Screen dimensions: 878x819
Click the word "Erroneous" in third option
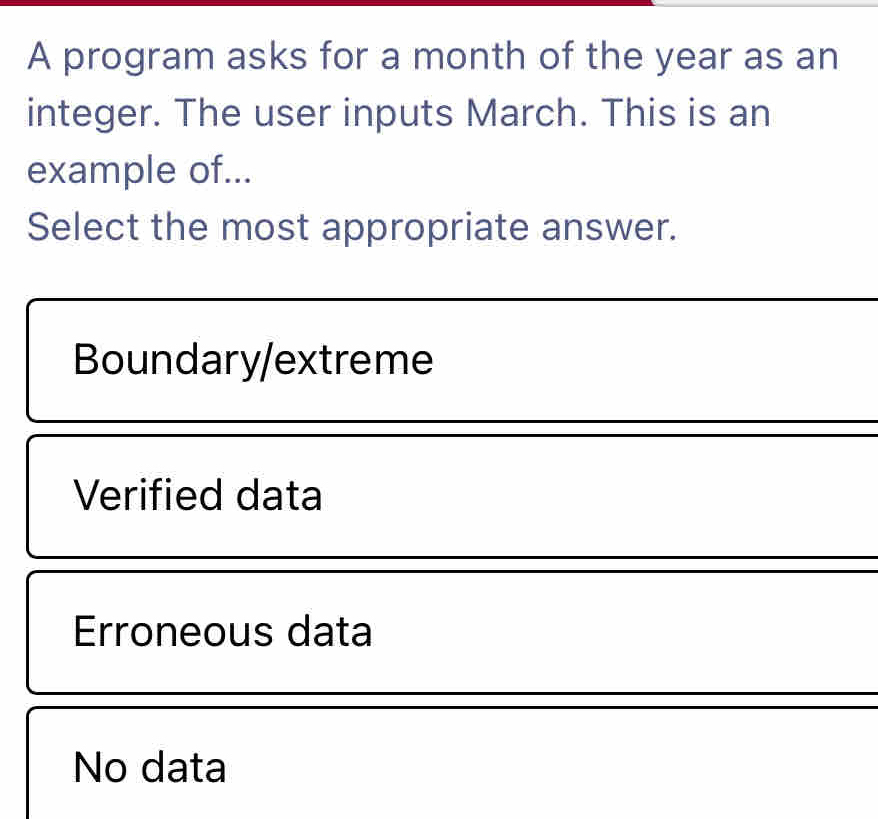173,632
